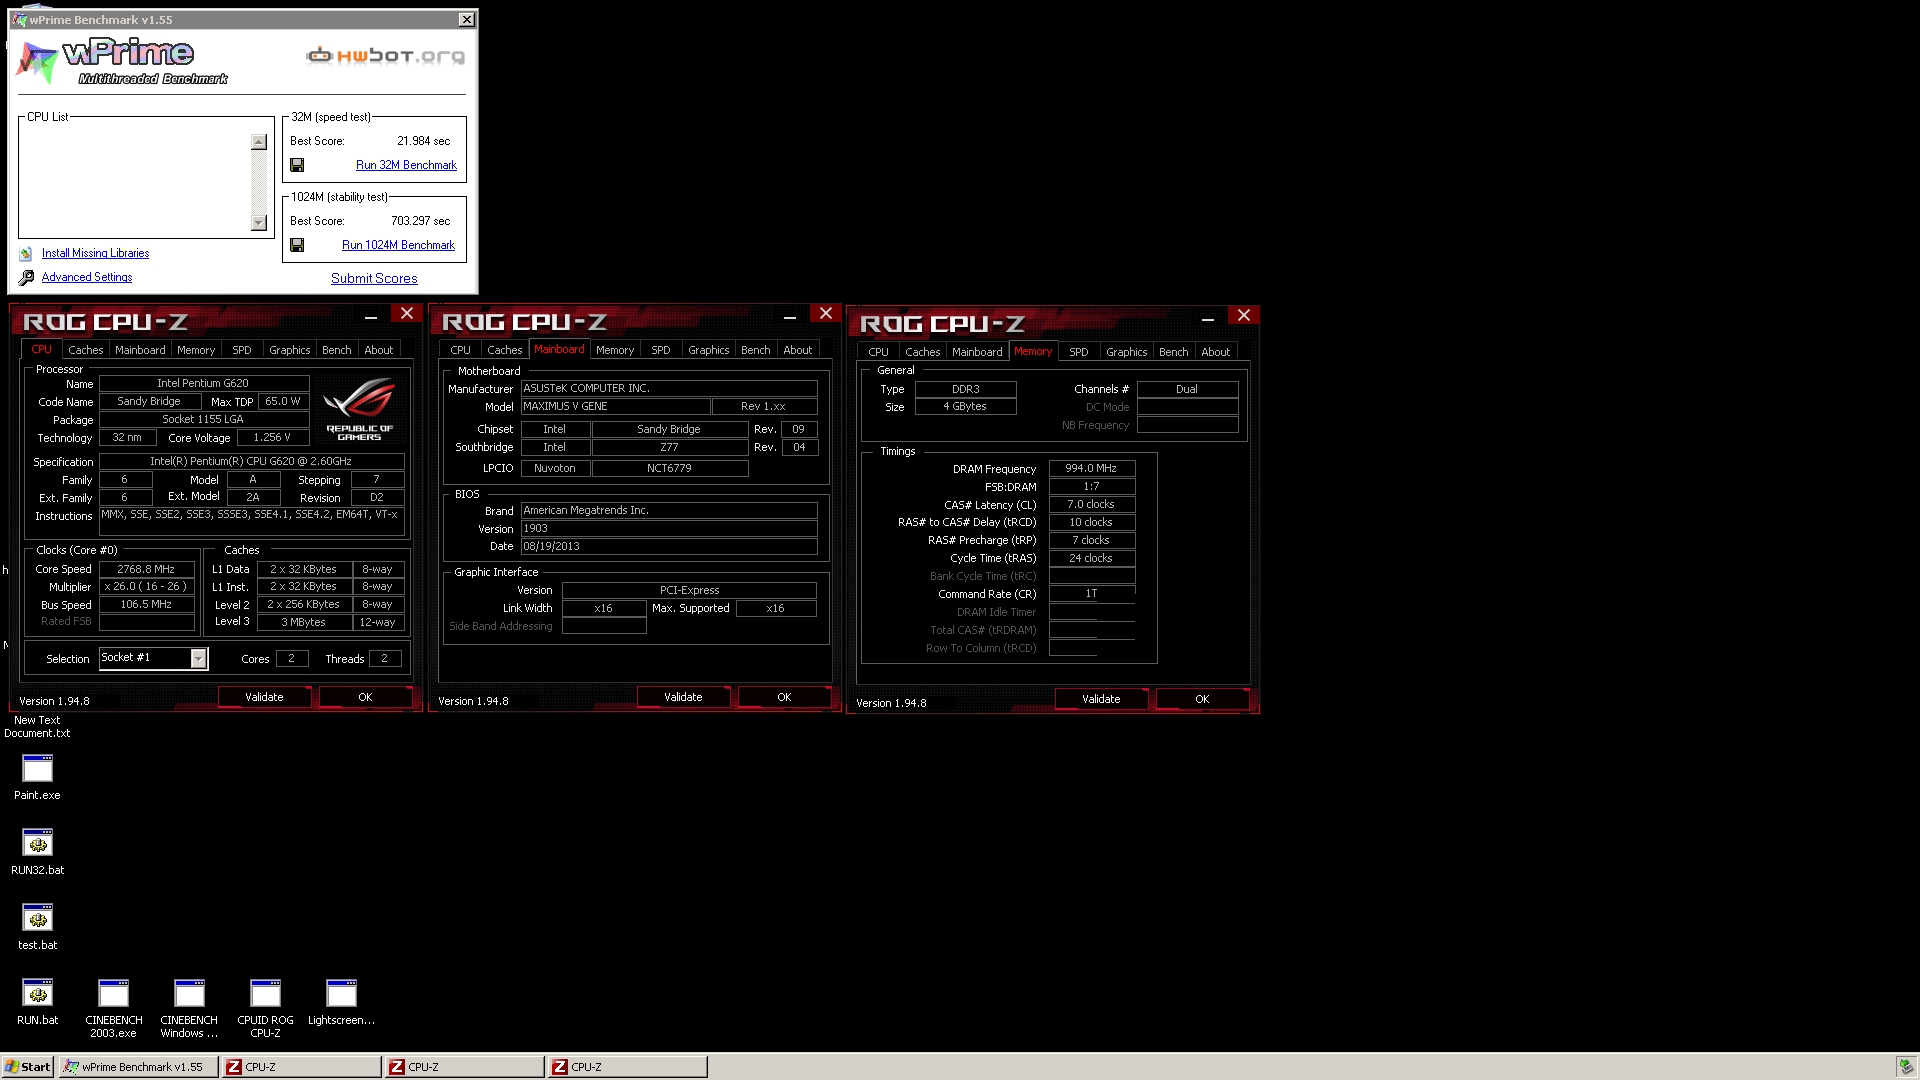Image resolution: width=1920 pixels, height=1080 pixels.
Task: Click the 32M best score 21.984 sec
Action: pyautogui.click(x=424, y=141)
